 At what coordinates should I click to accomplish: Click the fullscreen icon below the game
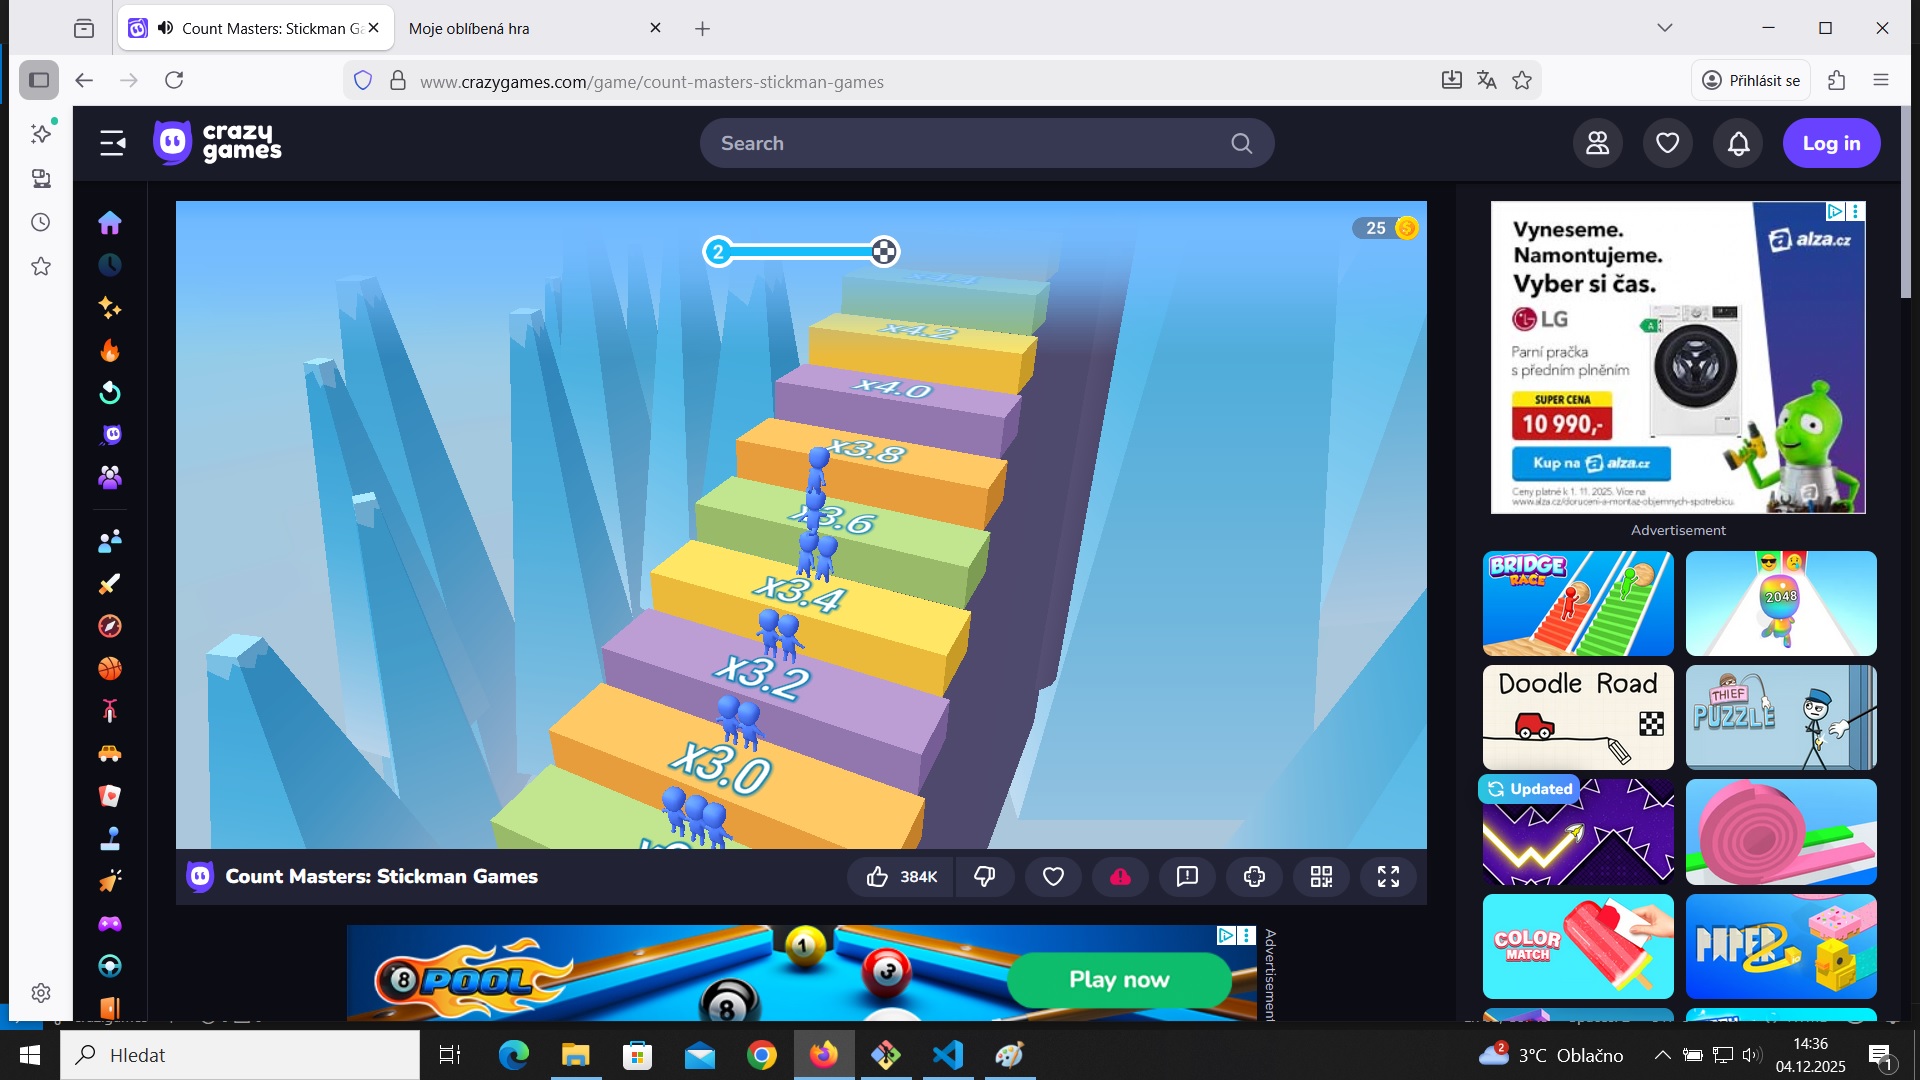point(1388,877)
